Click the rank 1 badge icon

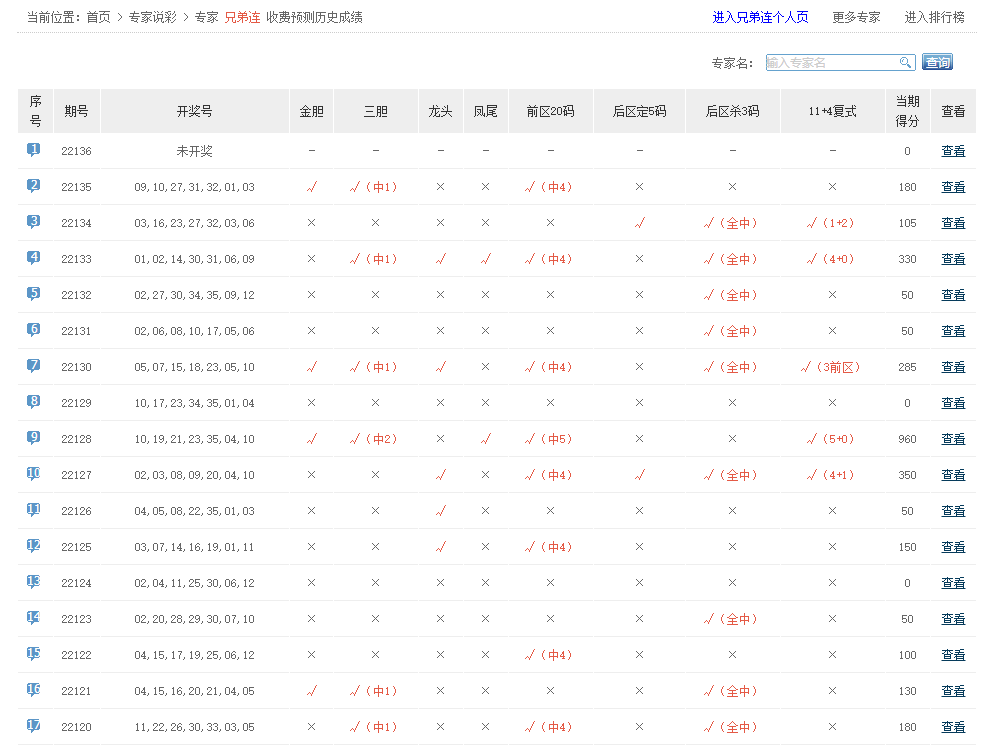tap(34, 150)
